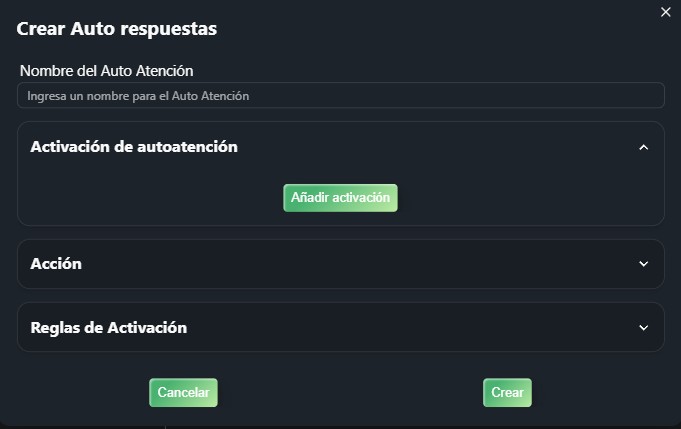Click the Activación de autoatención heading text
Screen dimensions: 681x429
coord(134,147)
